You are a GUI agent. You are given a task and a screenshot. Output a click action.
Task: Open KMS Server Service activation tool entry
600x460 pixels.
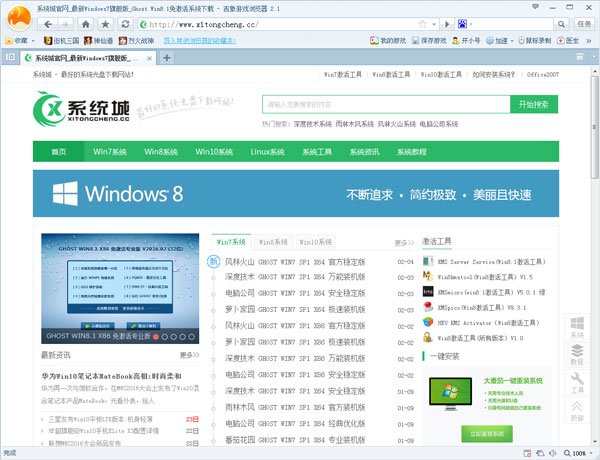(491, 262)
